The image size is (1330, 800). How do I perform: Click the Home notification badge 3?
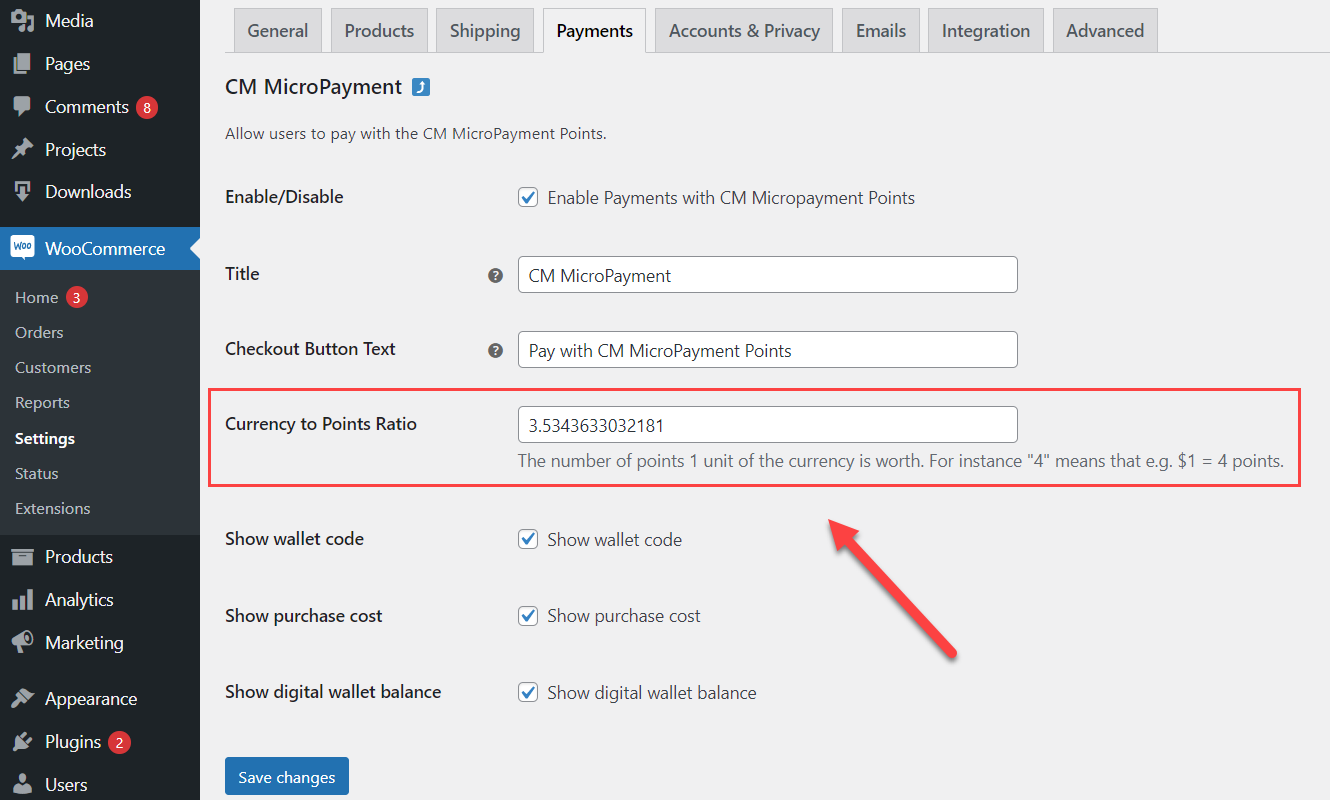point(77,297)
